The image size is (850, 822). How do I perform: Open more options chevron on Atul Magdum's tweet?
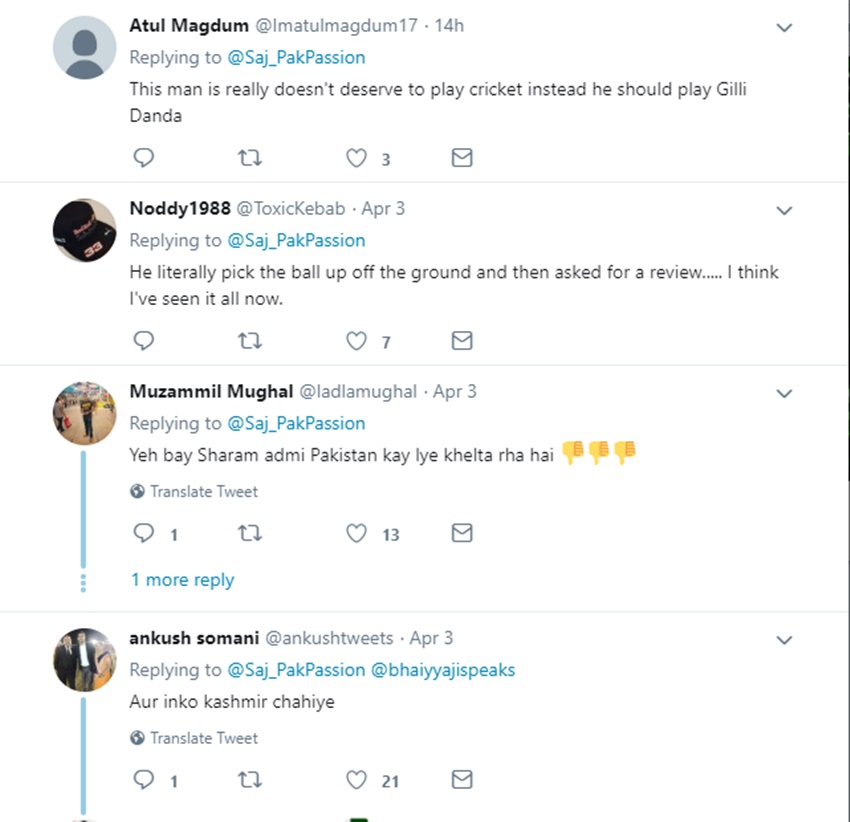click(785, 28)
